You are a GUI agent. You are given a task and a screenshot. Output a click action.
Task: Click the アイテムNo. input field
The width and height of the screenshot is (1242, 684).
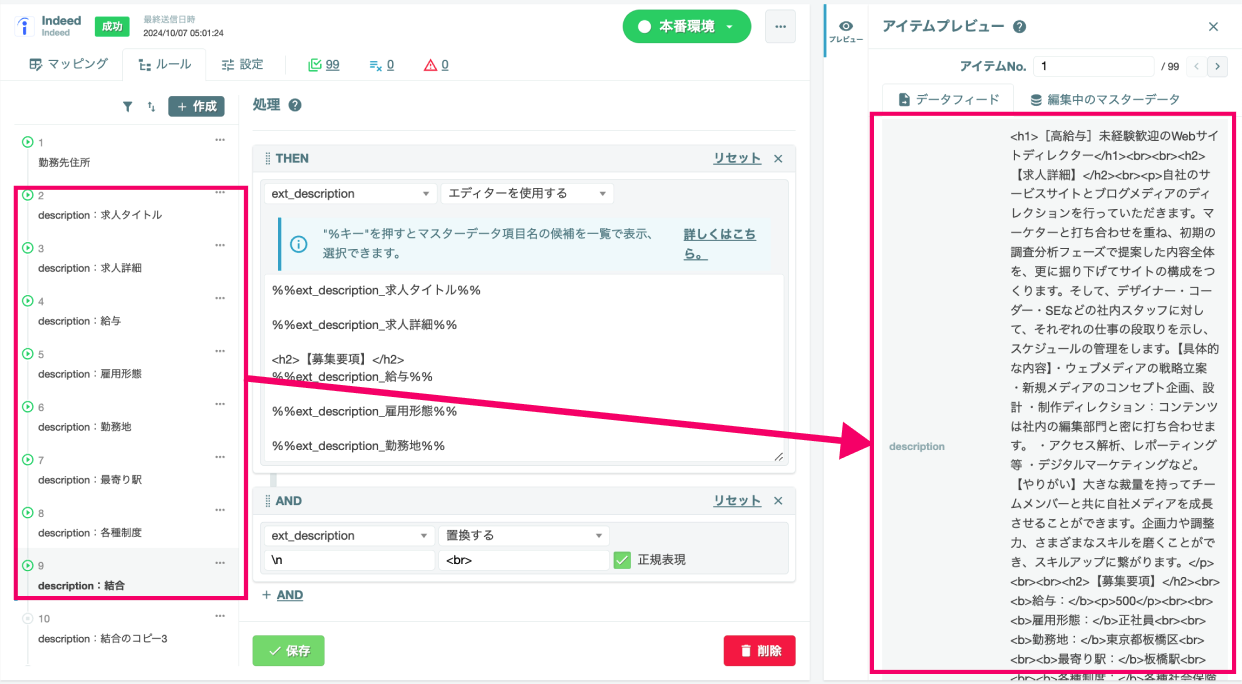(1094, 66)
